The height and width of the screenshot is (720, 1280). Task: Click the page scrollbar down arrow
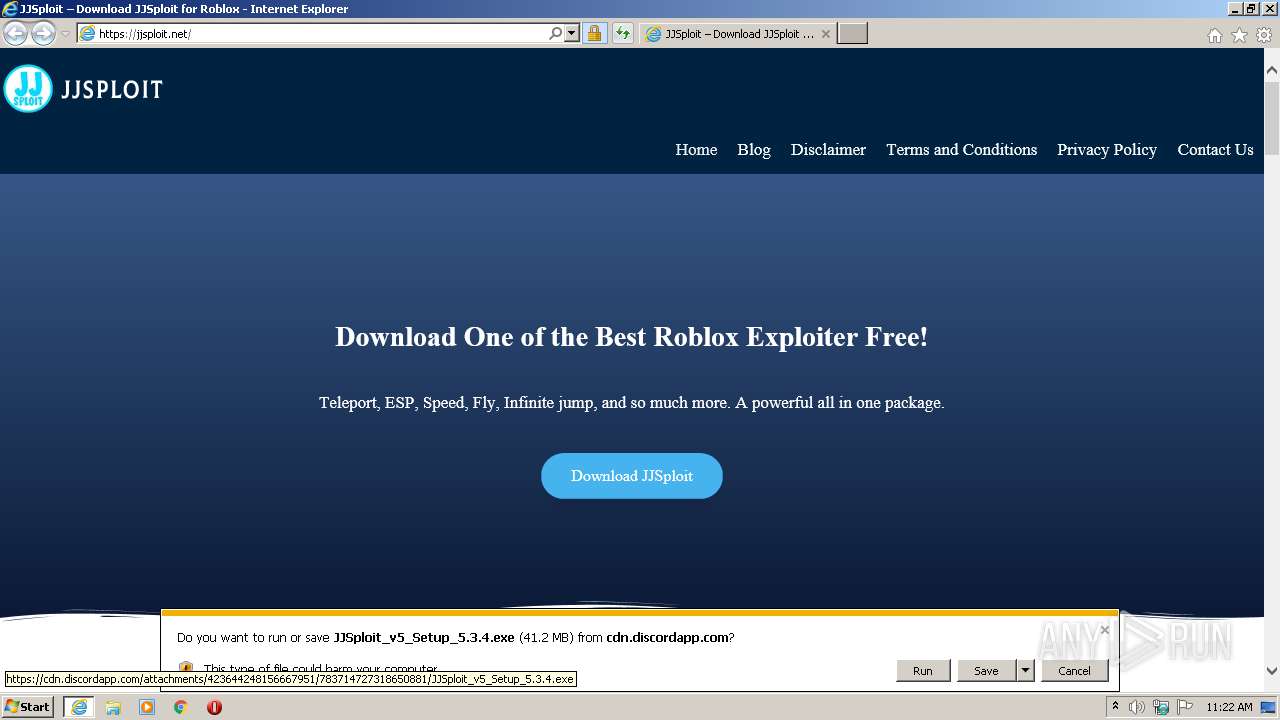[x=1272, y=671]
